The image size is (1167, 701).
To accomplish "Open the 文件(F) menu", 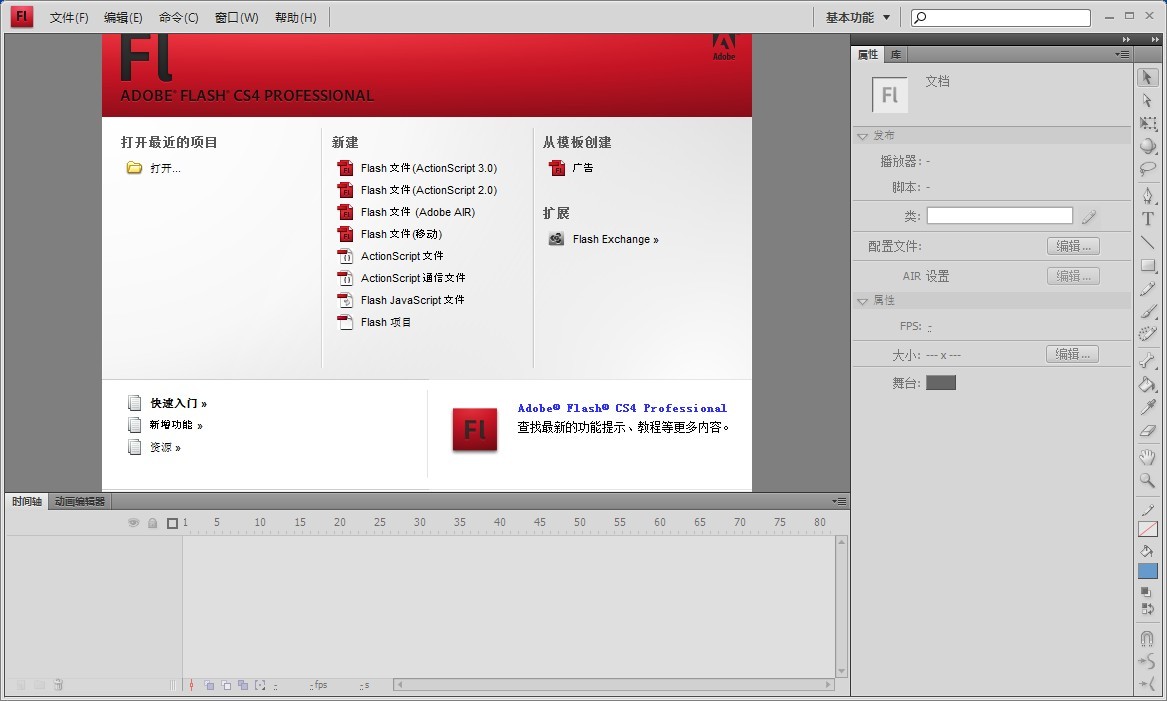I will tap(69, 17).
